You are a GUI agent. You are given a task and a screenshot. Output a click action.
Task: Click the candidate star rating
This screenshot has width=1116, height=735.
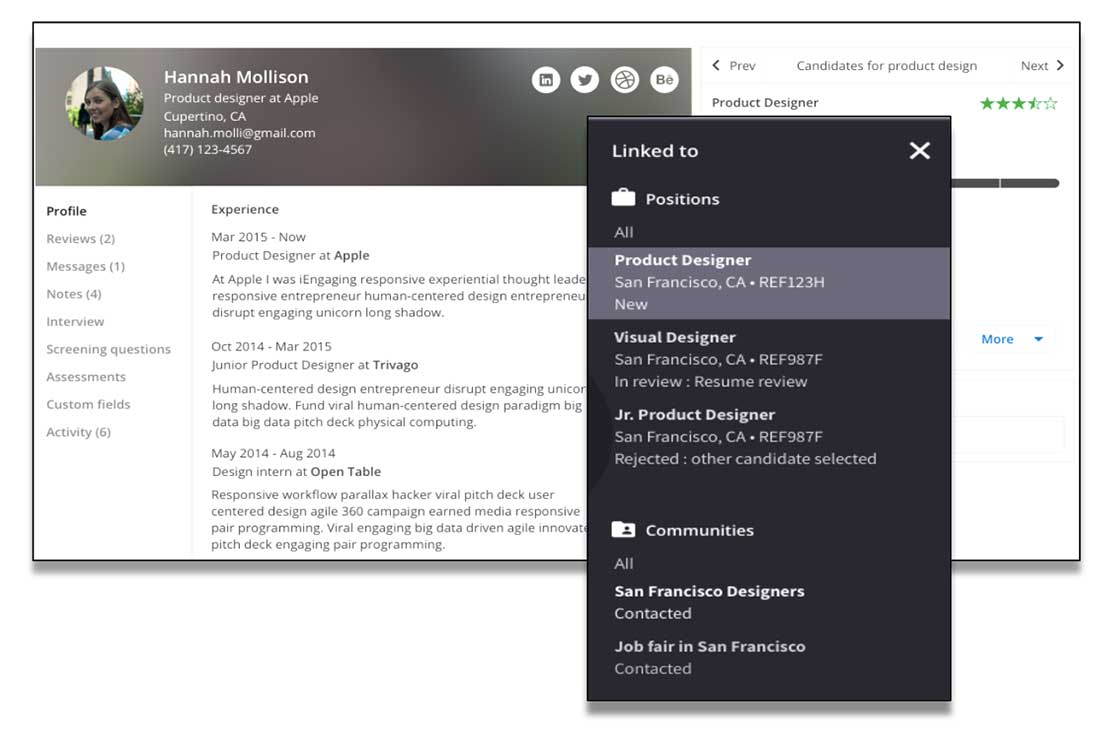point(1018,103)
